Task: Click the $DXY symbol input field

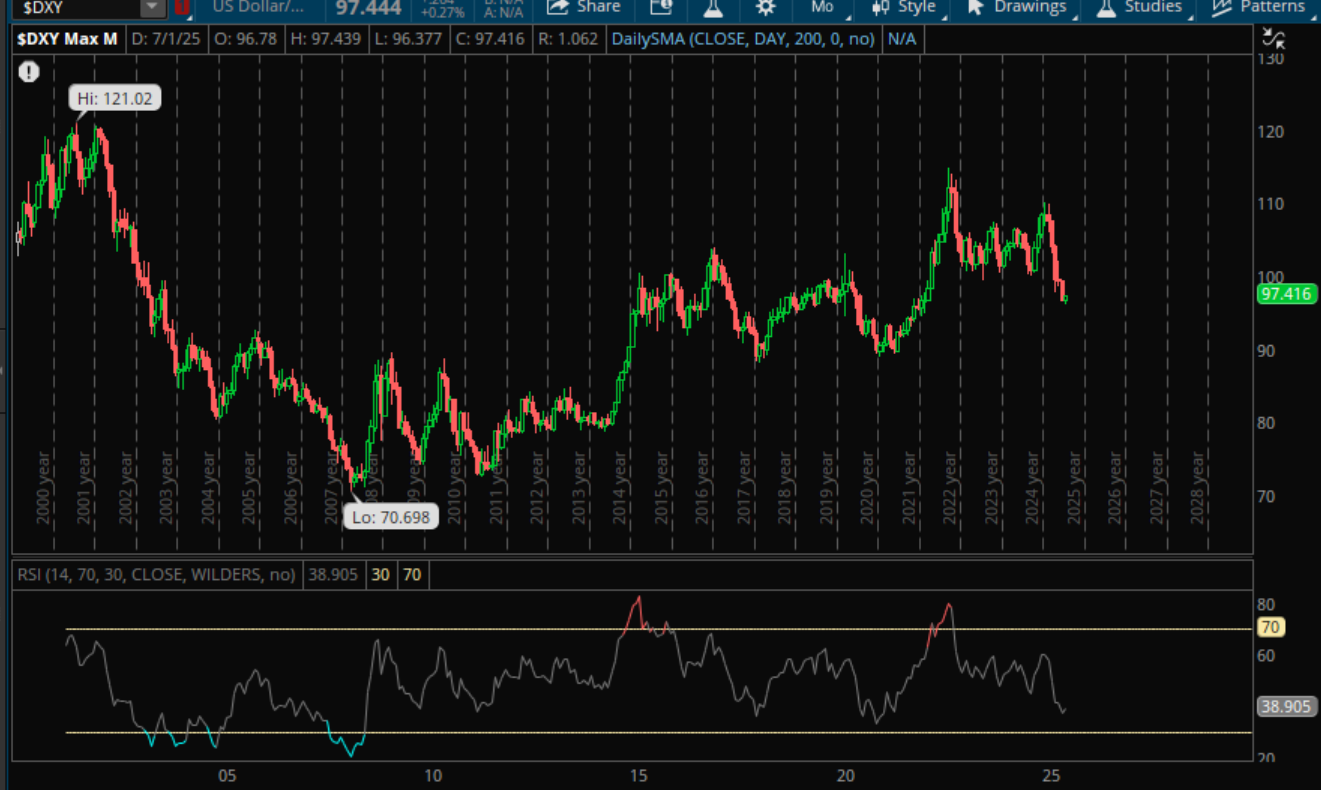Action: pos(78,8)
